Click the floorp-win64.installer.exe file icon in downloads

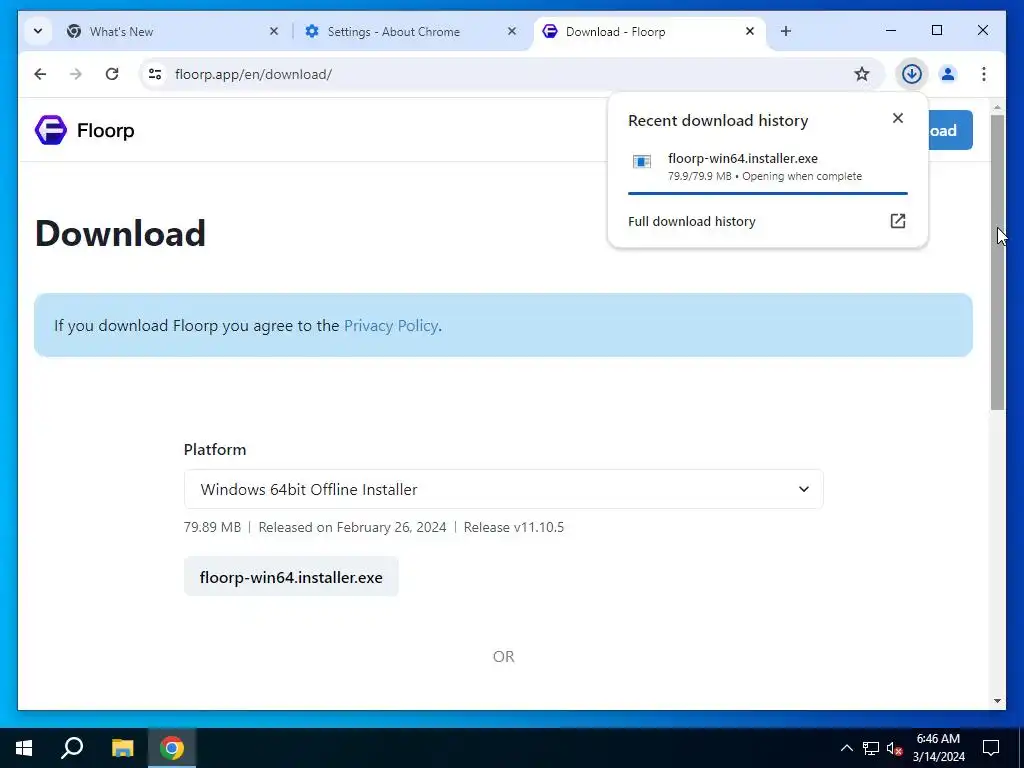642,161
